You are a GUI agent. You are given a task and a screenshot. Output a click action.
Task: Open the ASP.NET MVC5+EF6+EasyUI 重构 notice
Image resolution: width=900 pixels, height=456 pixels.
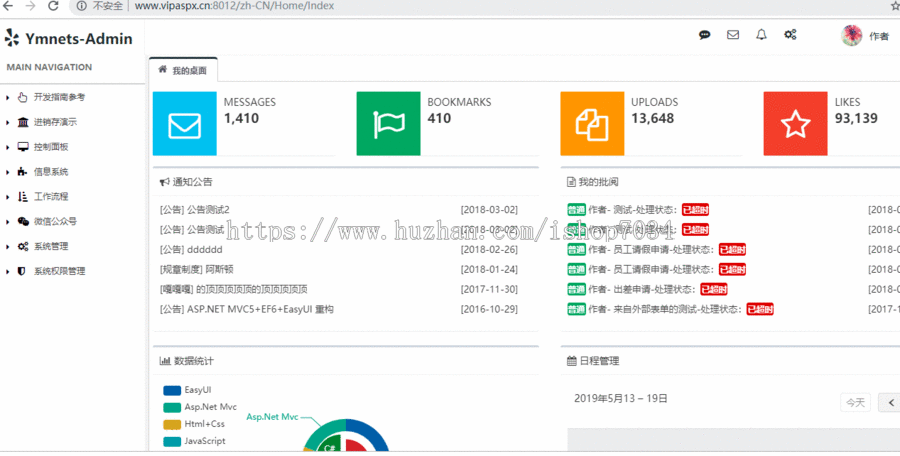pyautogui.click(x=247, y=309)
